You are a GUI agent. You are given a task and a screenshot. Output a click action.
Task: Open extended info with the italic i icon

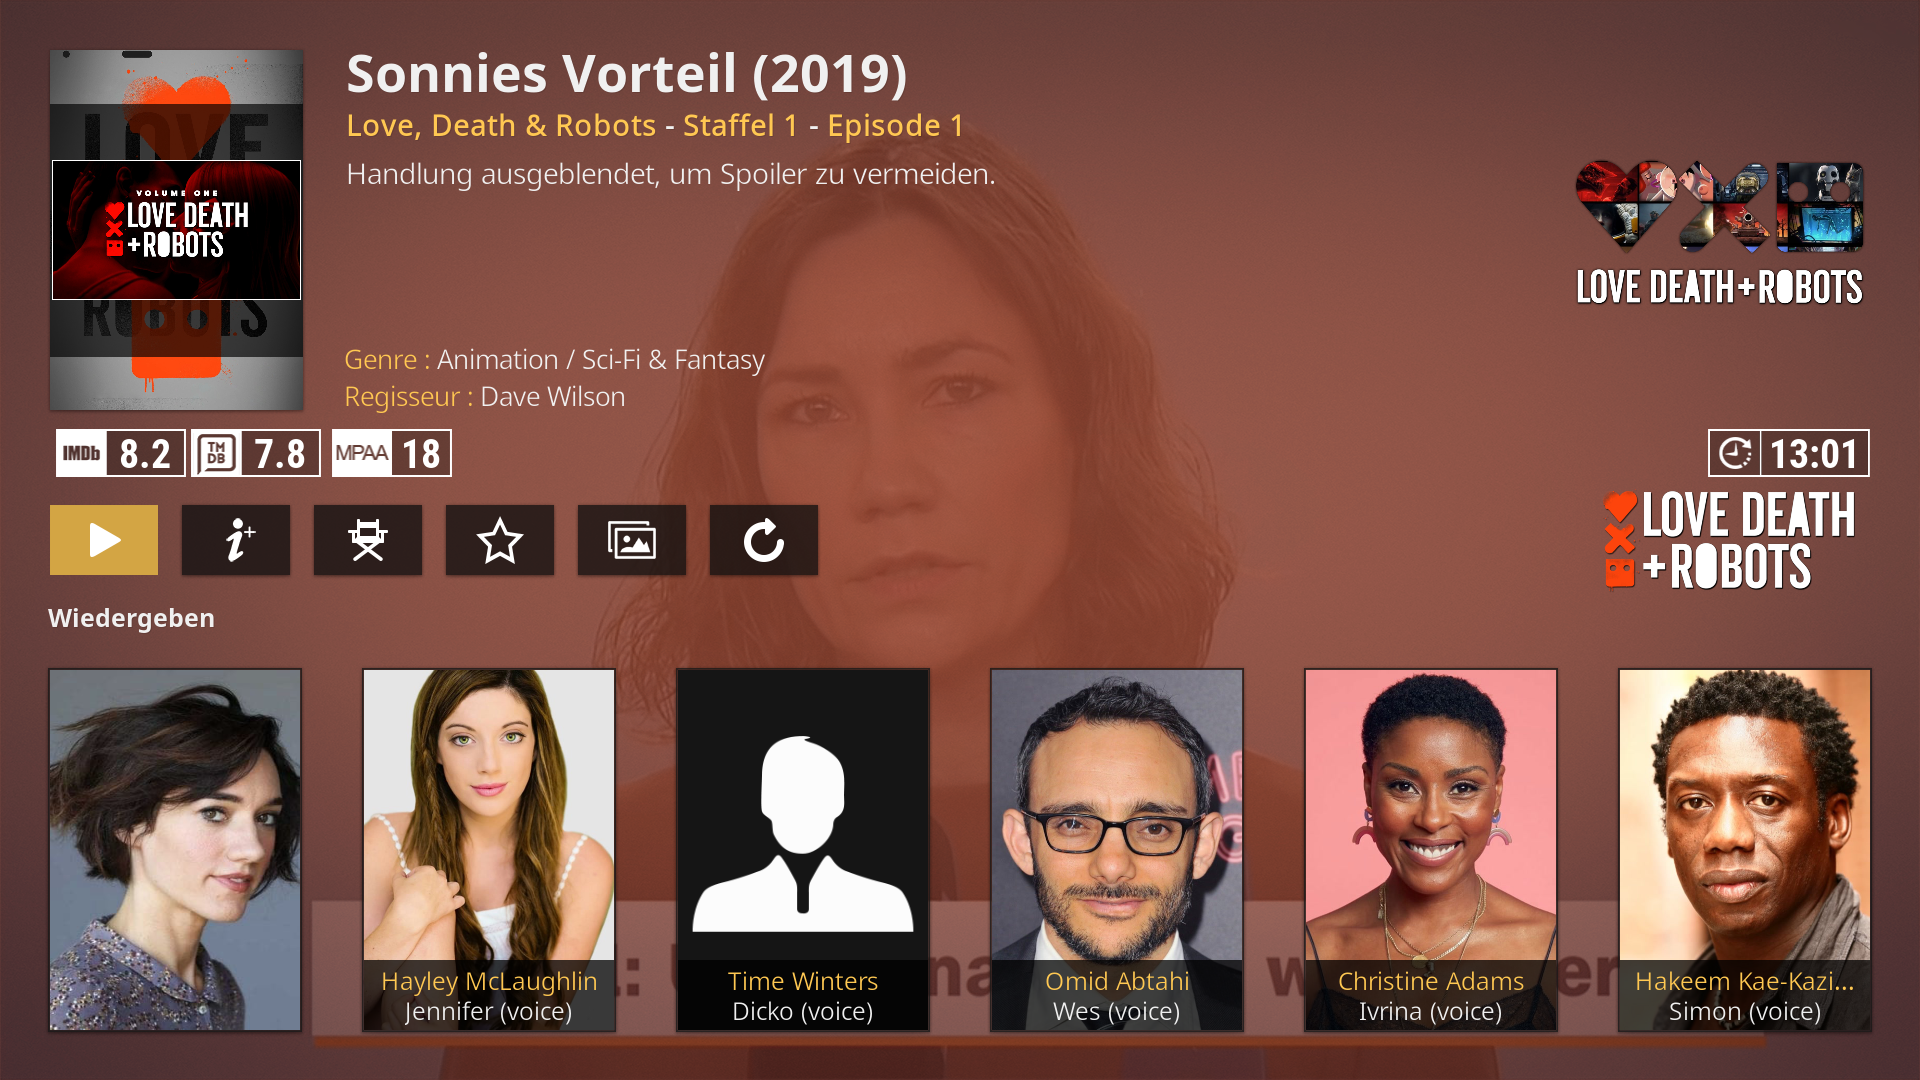point(236,540)
